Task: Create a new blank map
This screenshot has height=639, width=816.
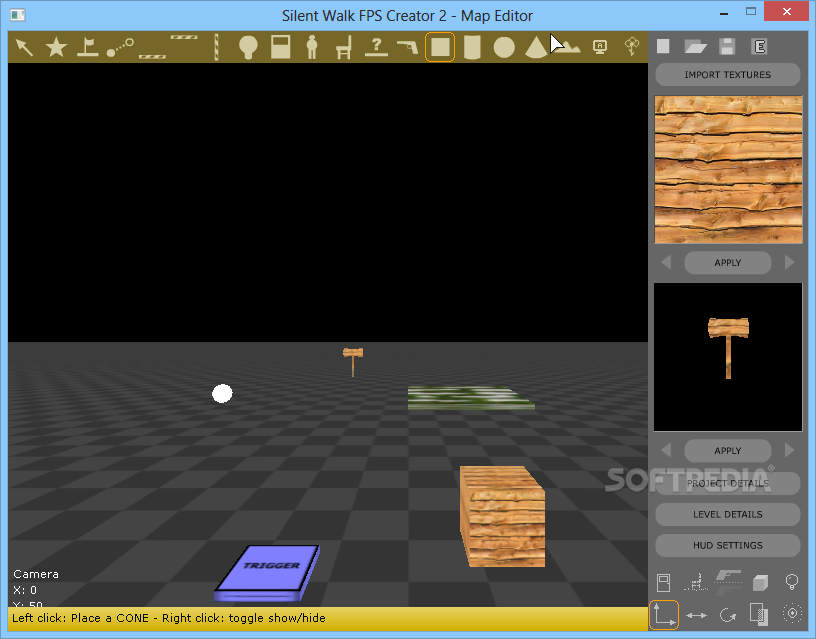Action: [663, 46]
